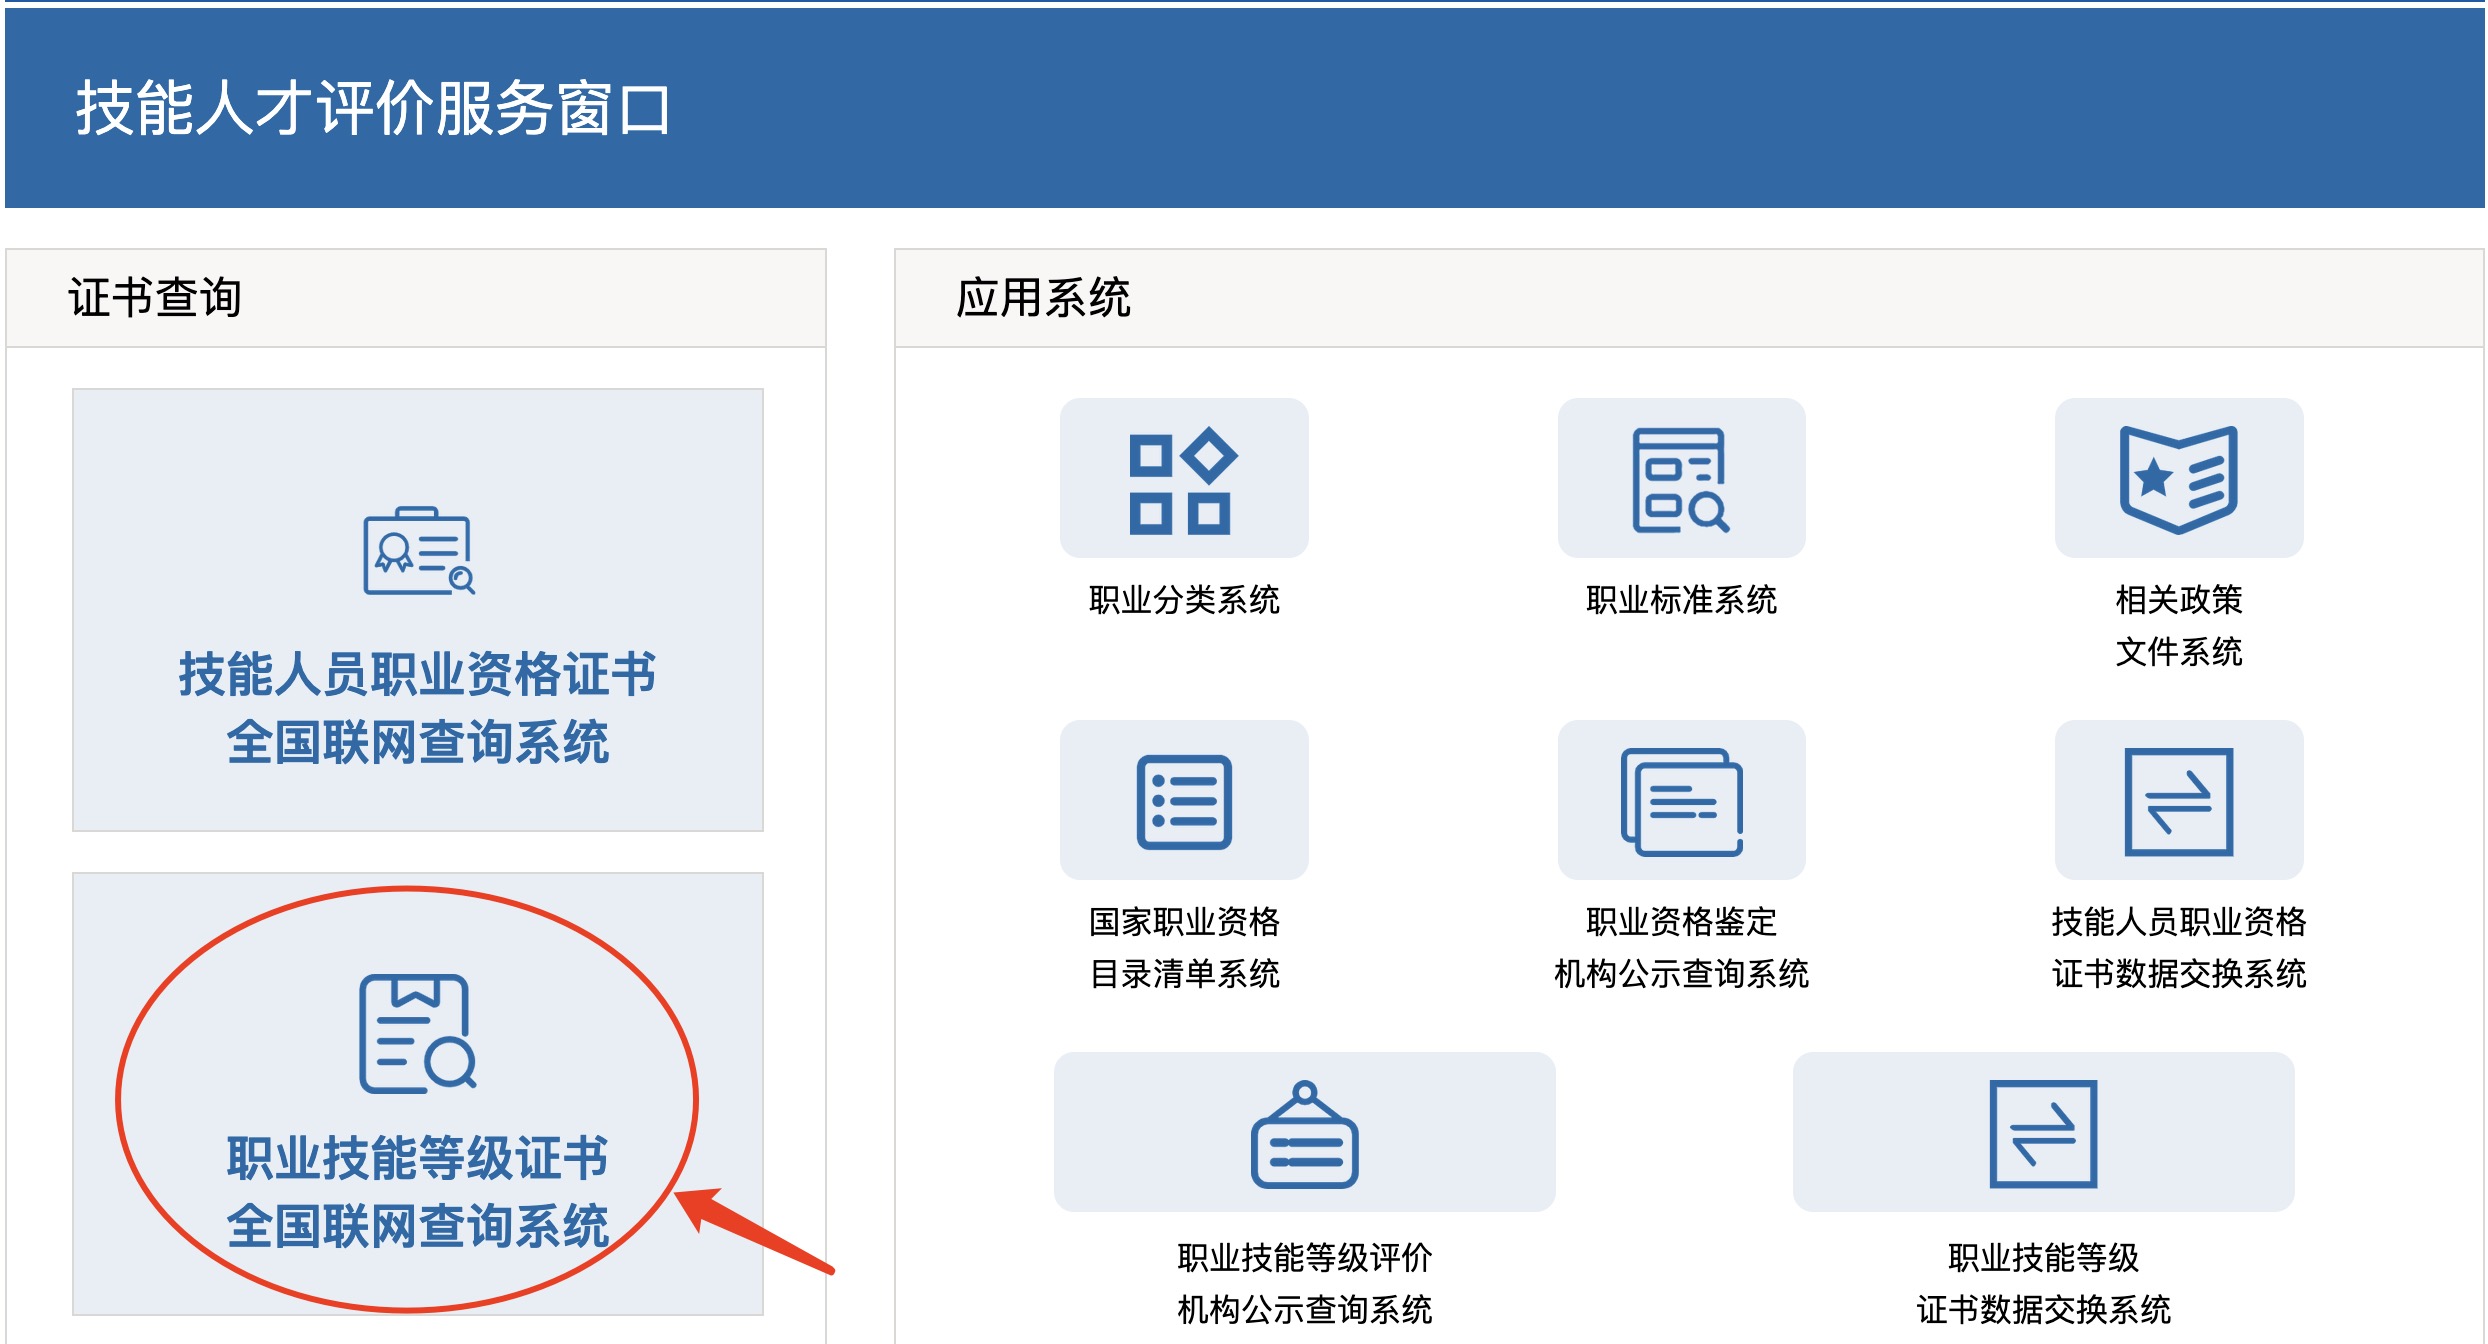Open 职业技能等级证书全国联网查询系统 link text
This screenshot has width=2488, height=1344.
click(x=418, y=1191)
